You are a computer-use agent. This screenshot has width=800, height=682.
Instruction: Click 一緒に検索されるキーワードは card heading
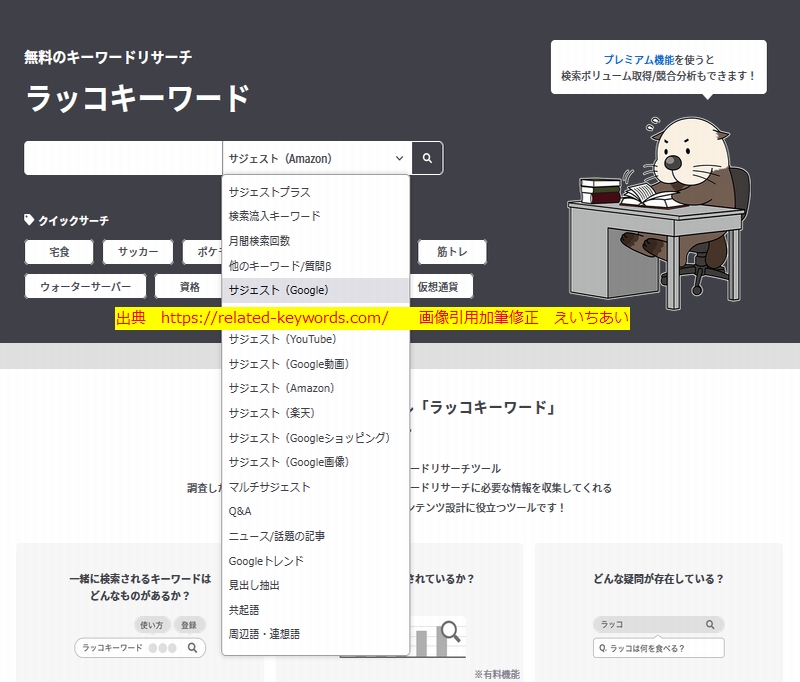tap(140, 587)
